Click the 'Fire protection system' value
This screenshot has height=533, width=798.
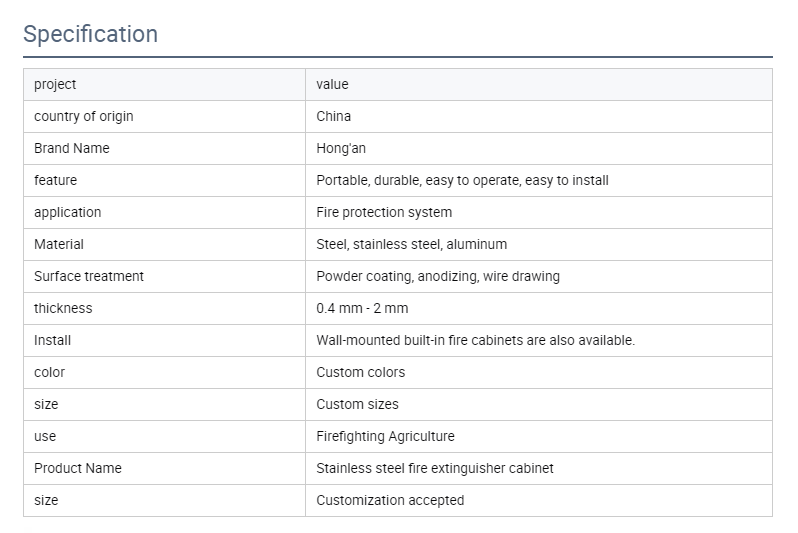pyautogui.click(x=384, y=212)
